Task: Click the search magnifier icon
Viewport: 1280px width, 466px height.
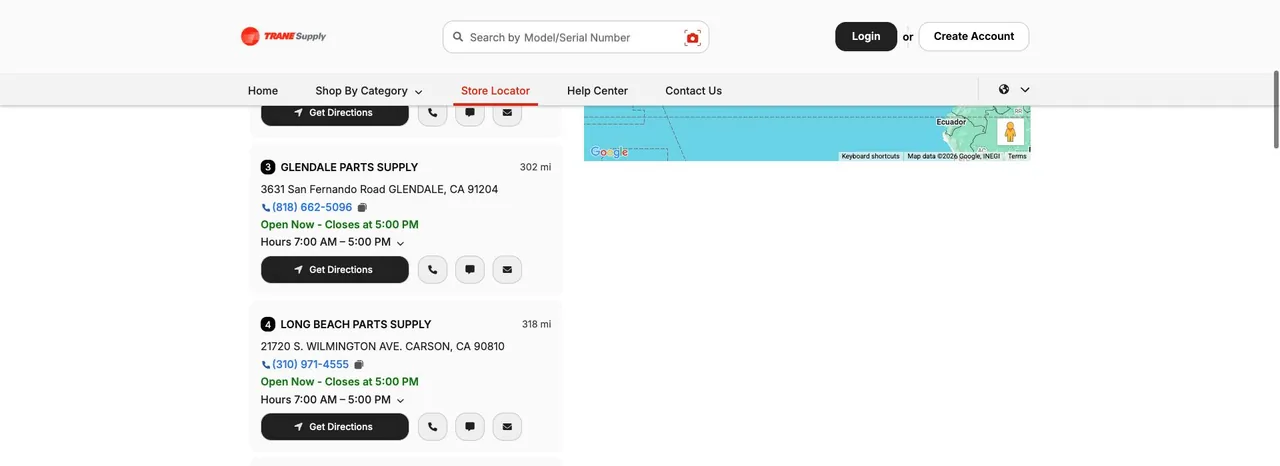Action: 458,37
